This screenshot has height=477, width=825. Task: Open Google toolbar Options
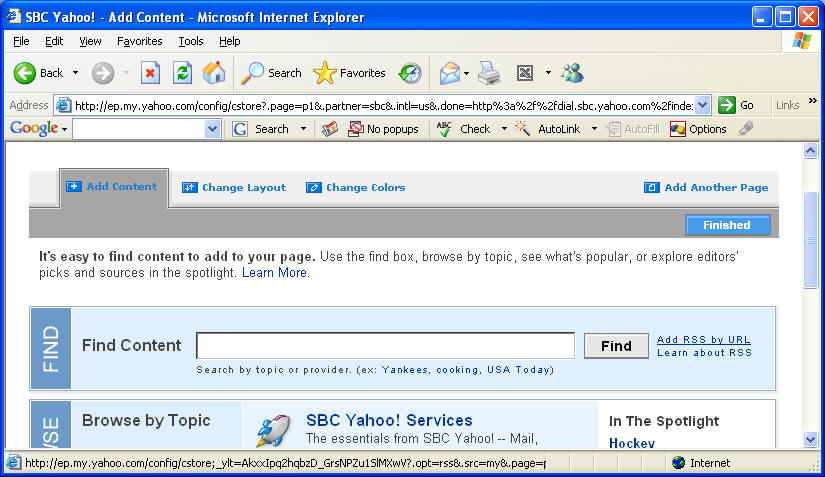tap(698, 129)
